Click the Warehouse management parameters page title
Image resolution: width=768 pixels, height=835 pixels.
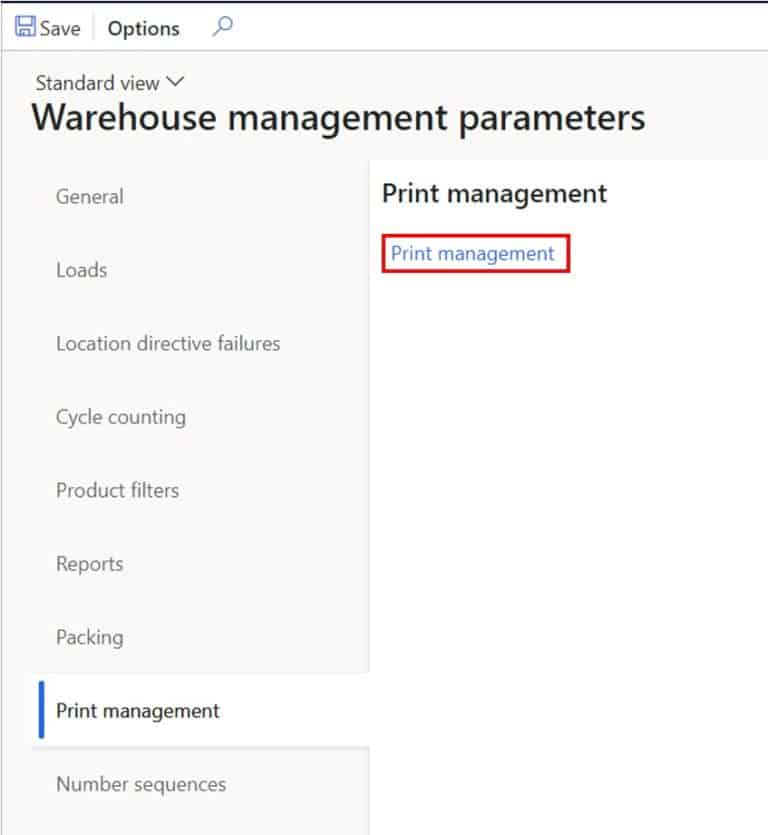(x=338, y=118)
